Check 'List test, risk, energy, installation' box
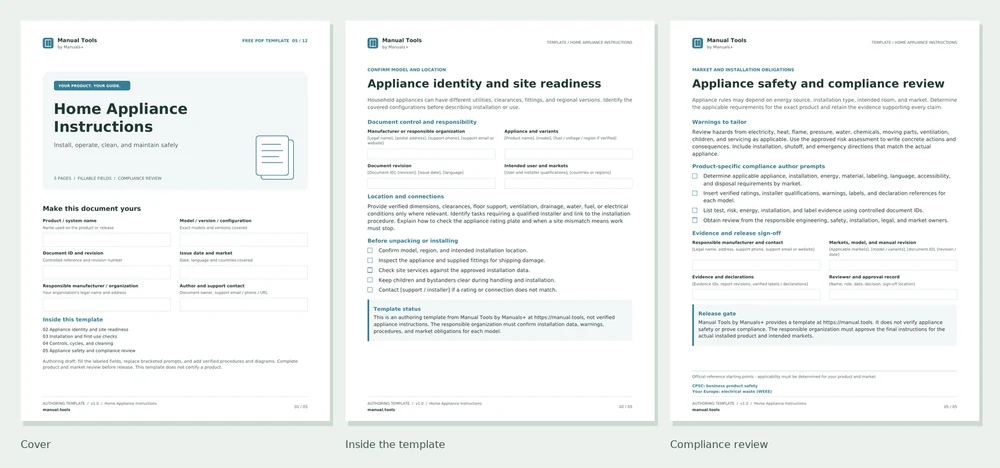This screenshot has width=1000, height=468. (x=695, y=210)
